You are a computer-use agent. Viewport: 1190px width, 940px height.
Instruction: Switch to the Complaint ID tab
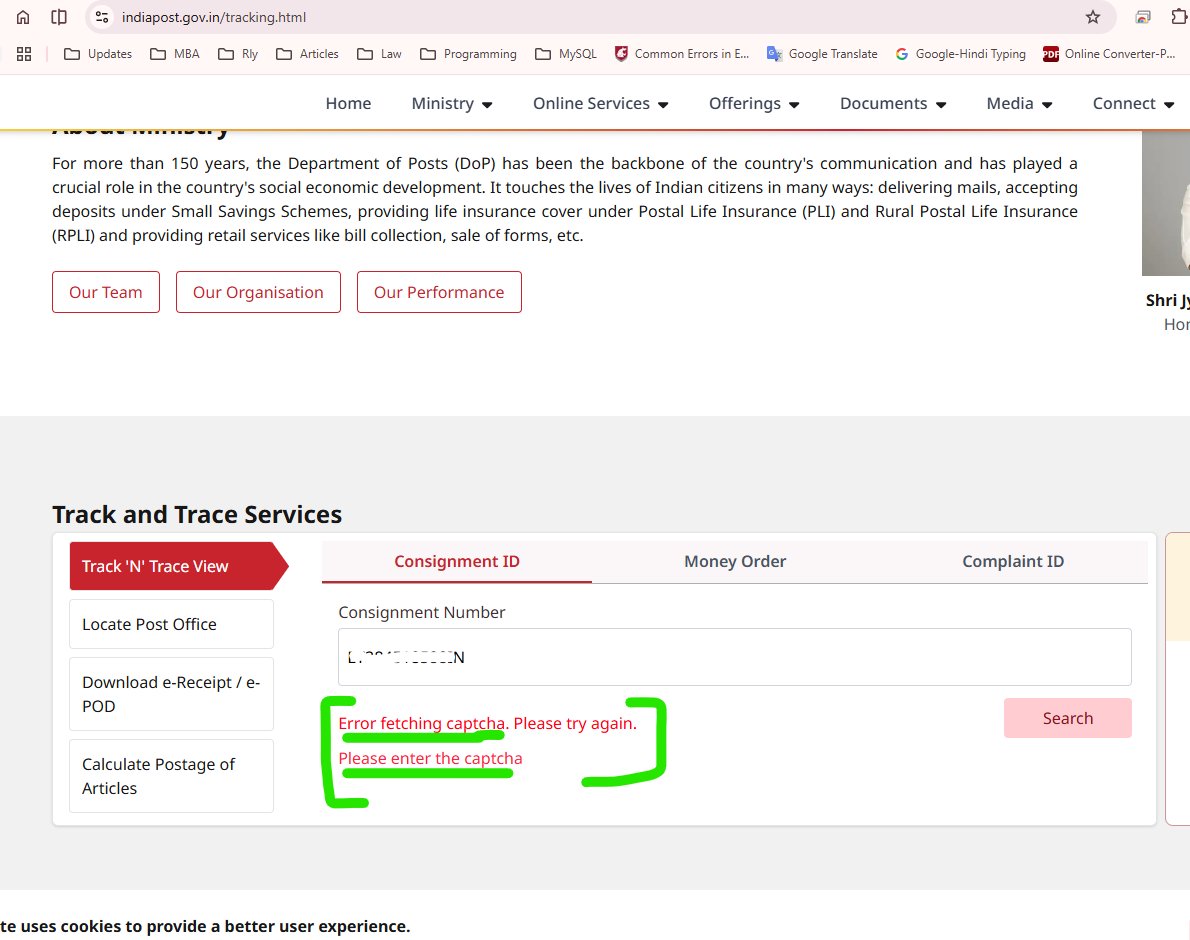pyautogui.click(x=1012, y=561)
